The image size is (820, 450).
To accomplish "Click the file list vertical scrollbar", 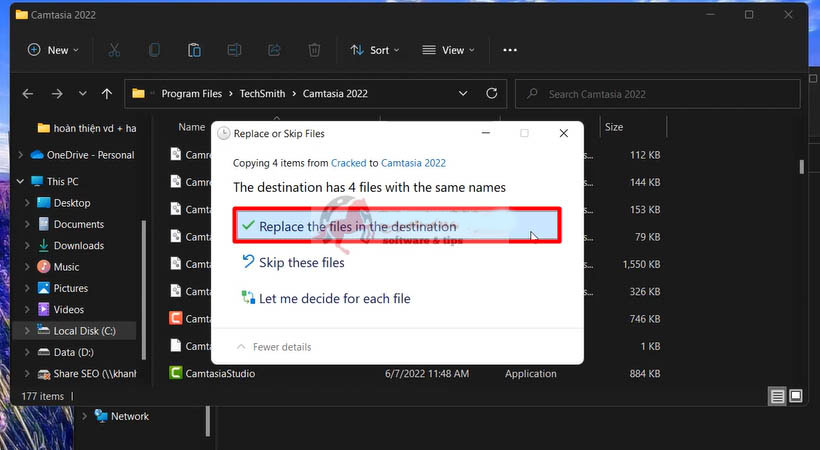I will pos(801,166).
